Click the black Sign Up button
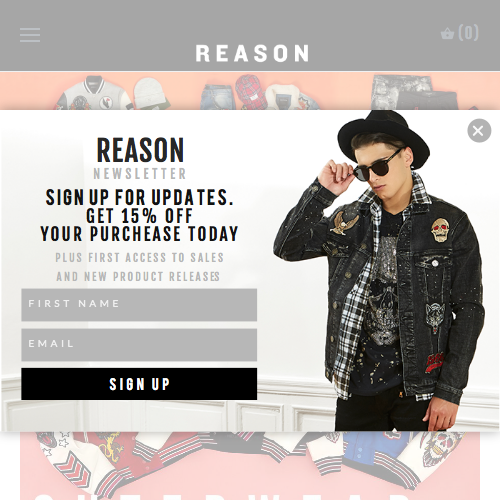 (x=139, y=384)
